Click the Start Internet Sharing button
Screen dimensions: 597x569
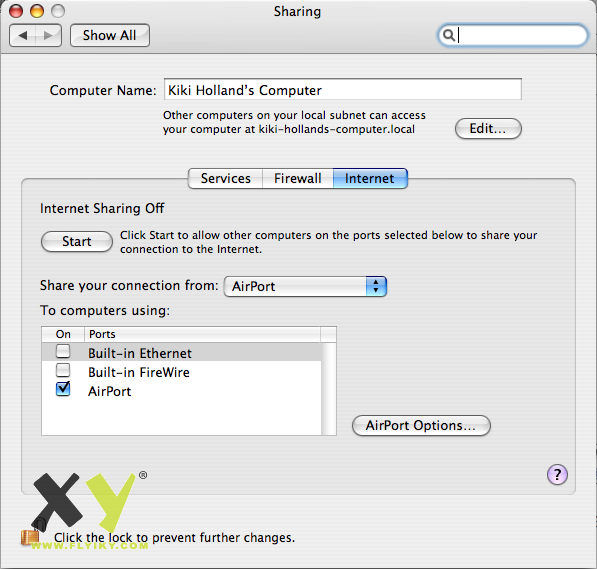(x=77, y=241)
